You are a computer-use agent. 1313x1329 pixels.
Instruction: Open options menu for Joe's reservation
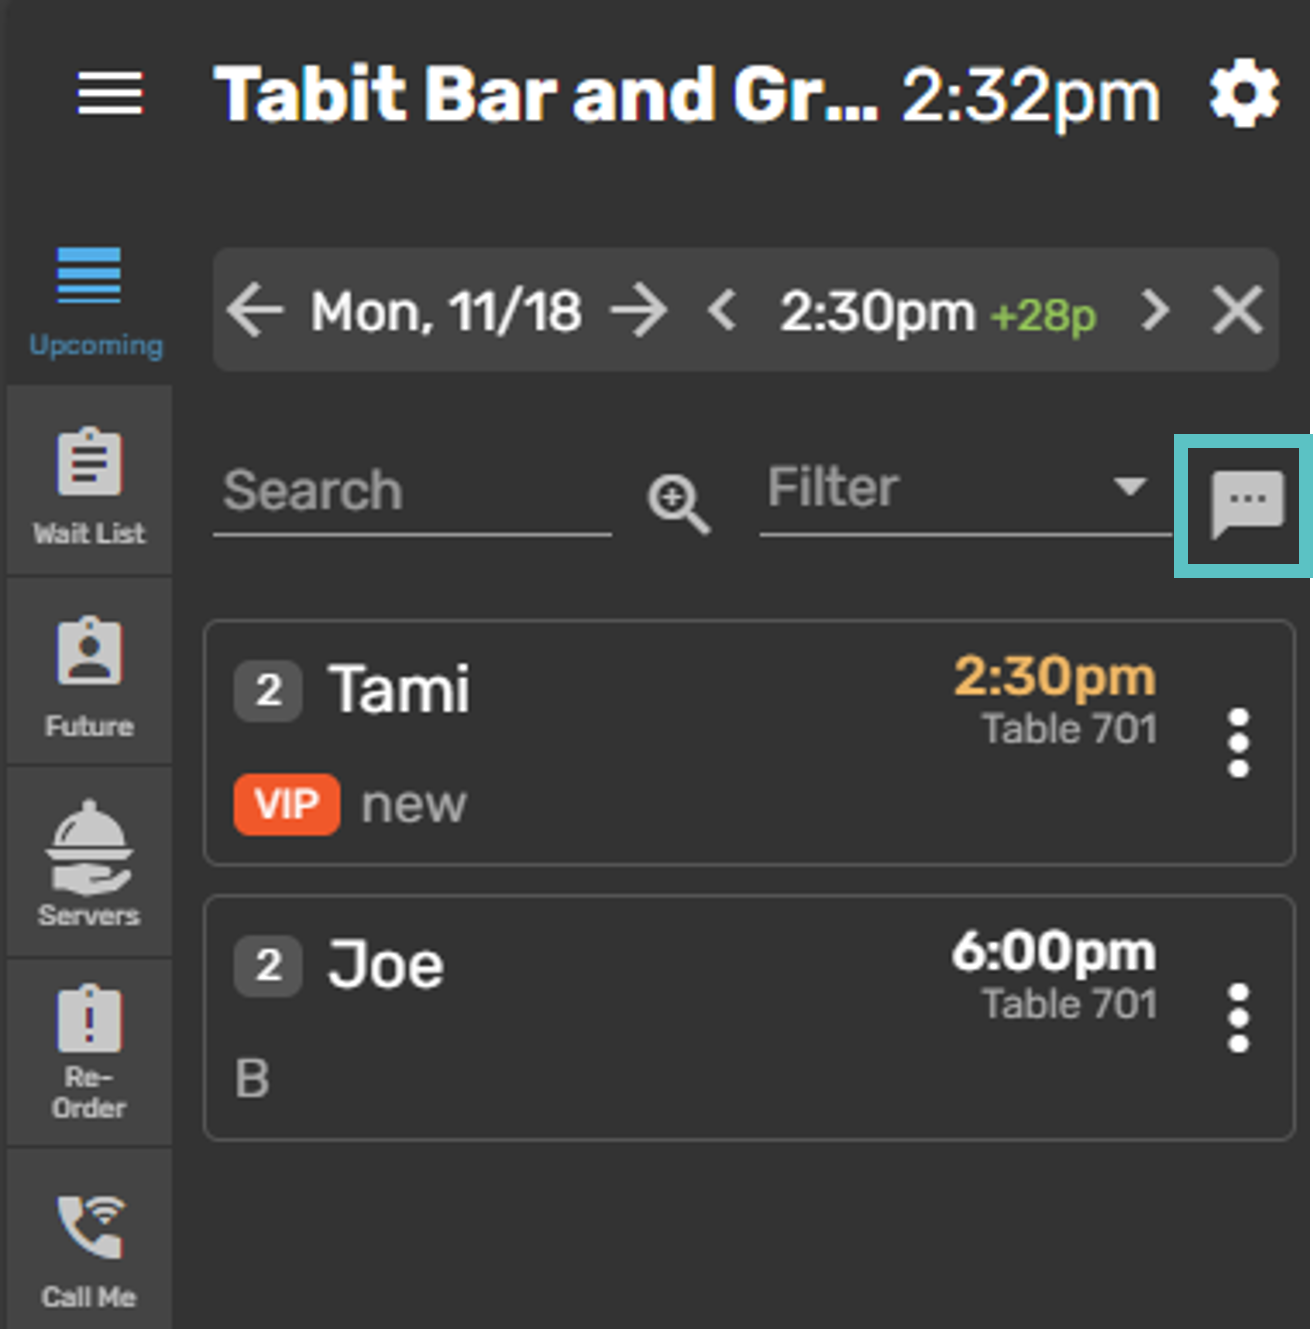pyautogui.click(x=1238, y=1018)
